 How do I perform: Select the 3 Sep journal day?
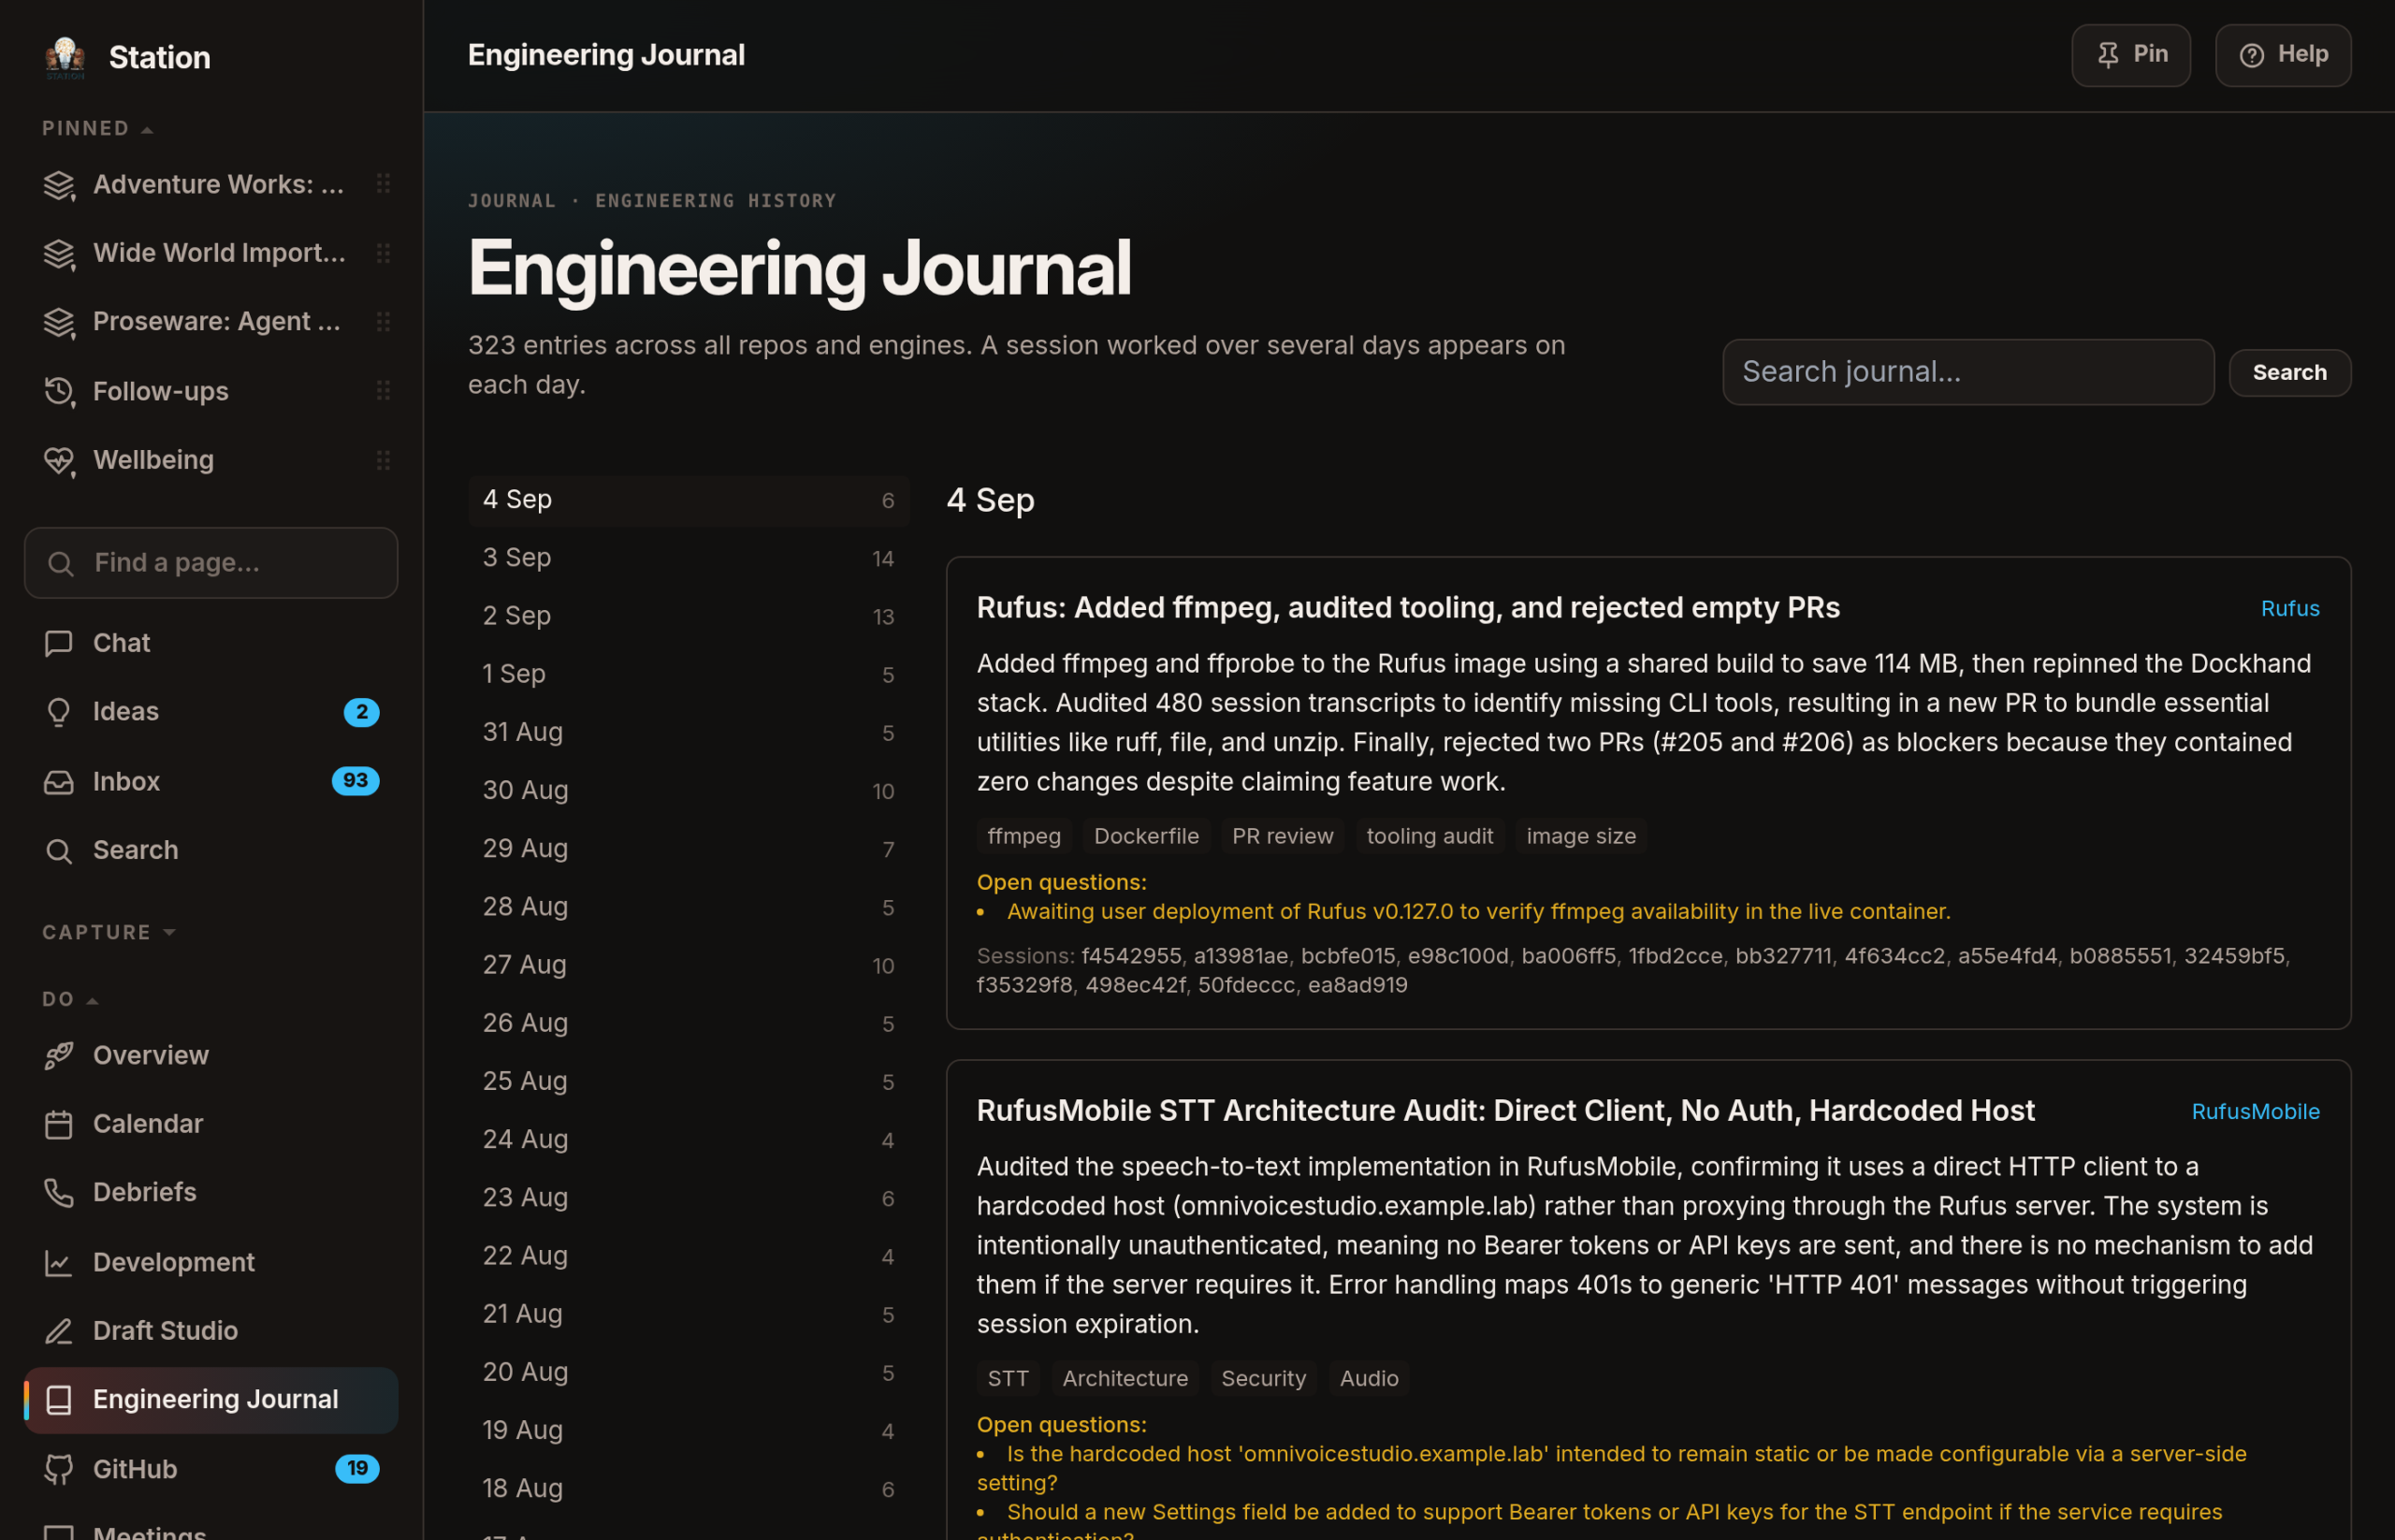689,558
